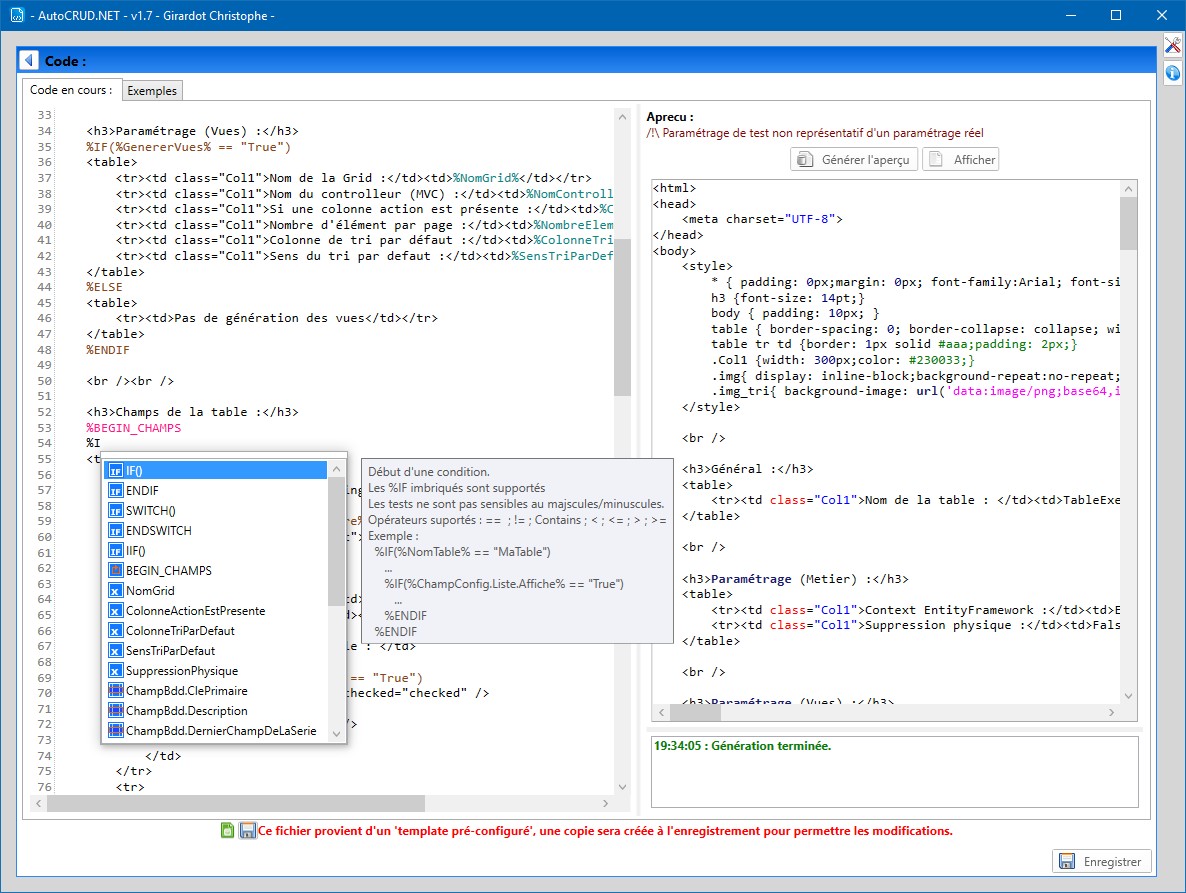Select BEGIN_CHAMPS in autocomplete list
This screenshot has width=1186, height=893.
tap(216, 571)
